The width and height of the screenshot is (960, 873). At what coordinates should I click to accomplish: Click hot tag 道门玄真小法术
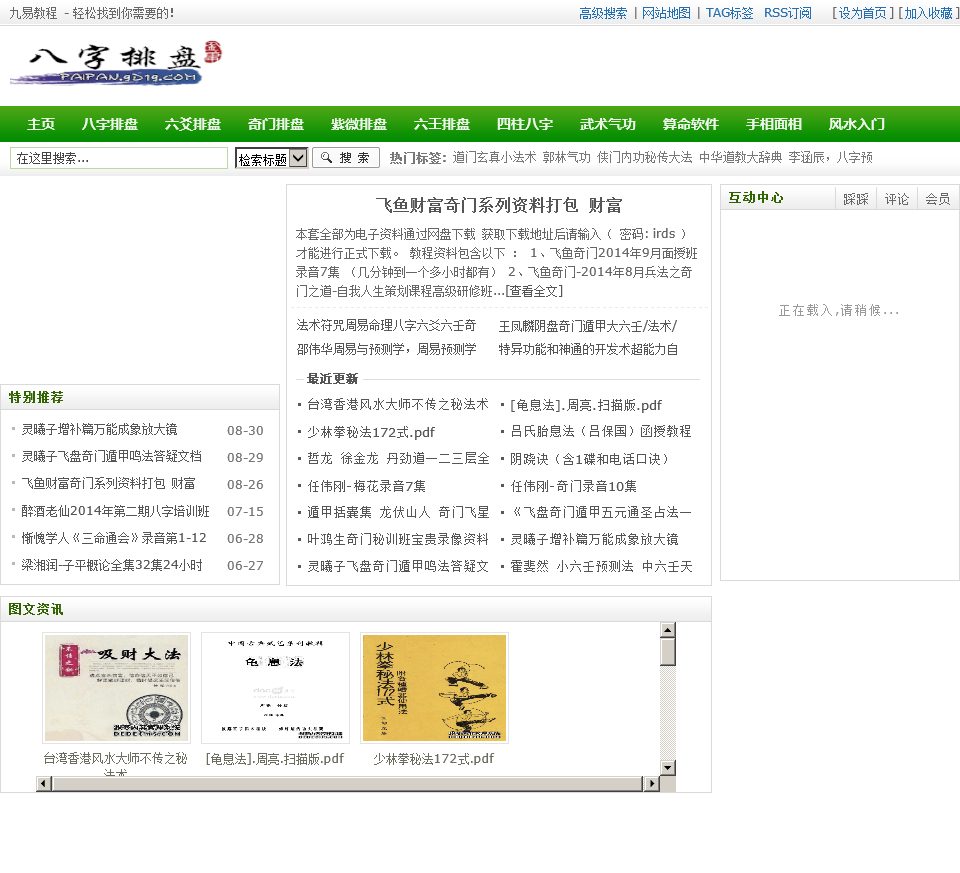tap(494, 158)
